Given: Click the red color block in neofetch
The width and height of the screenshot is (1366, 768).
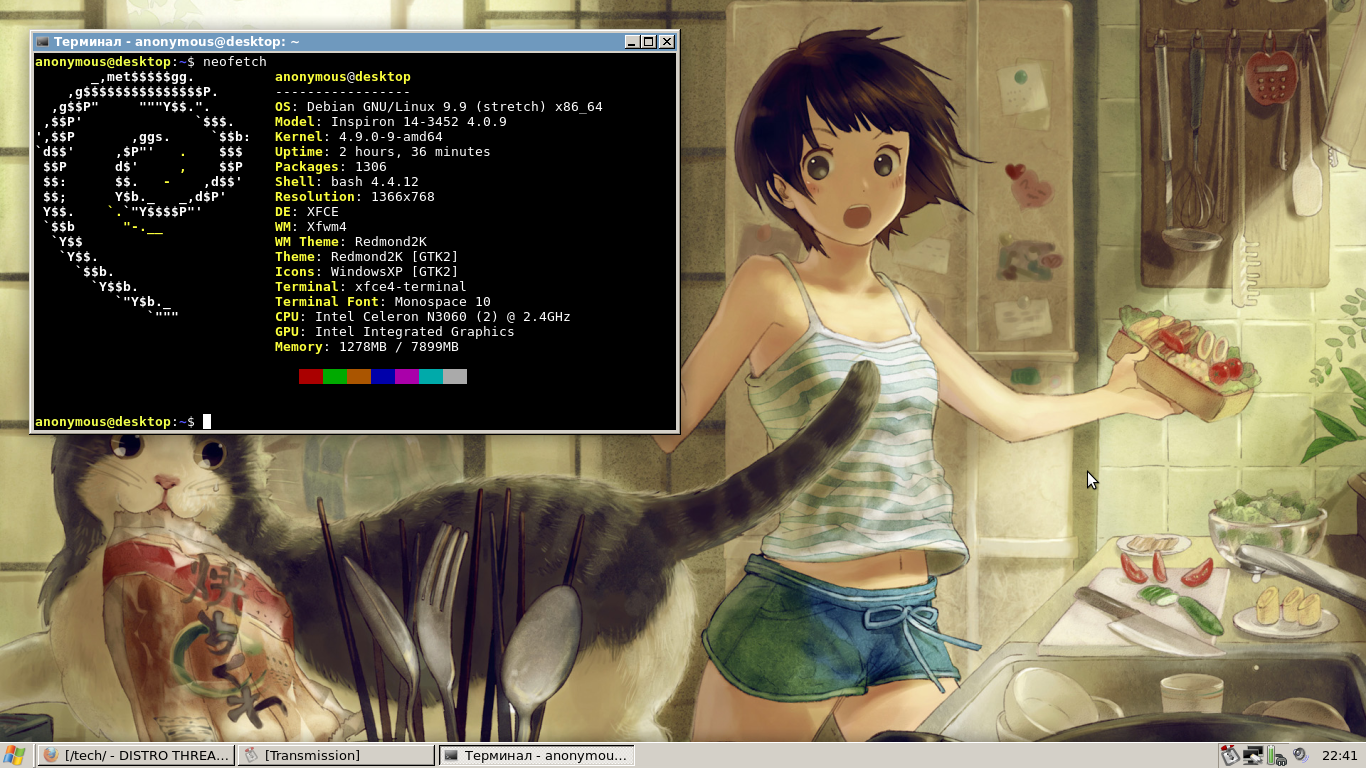Looking at the screenshot, I should click(311, 376).
